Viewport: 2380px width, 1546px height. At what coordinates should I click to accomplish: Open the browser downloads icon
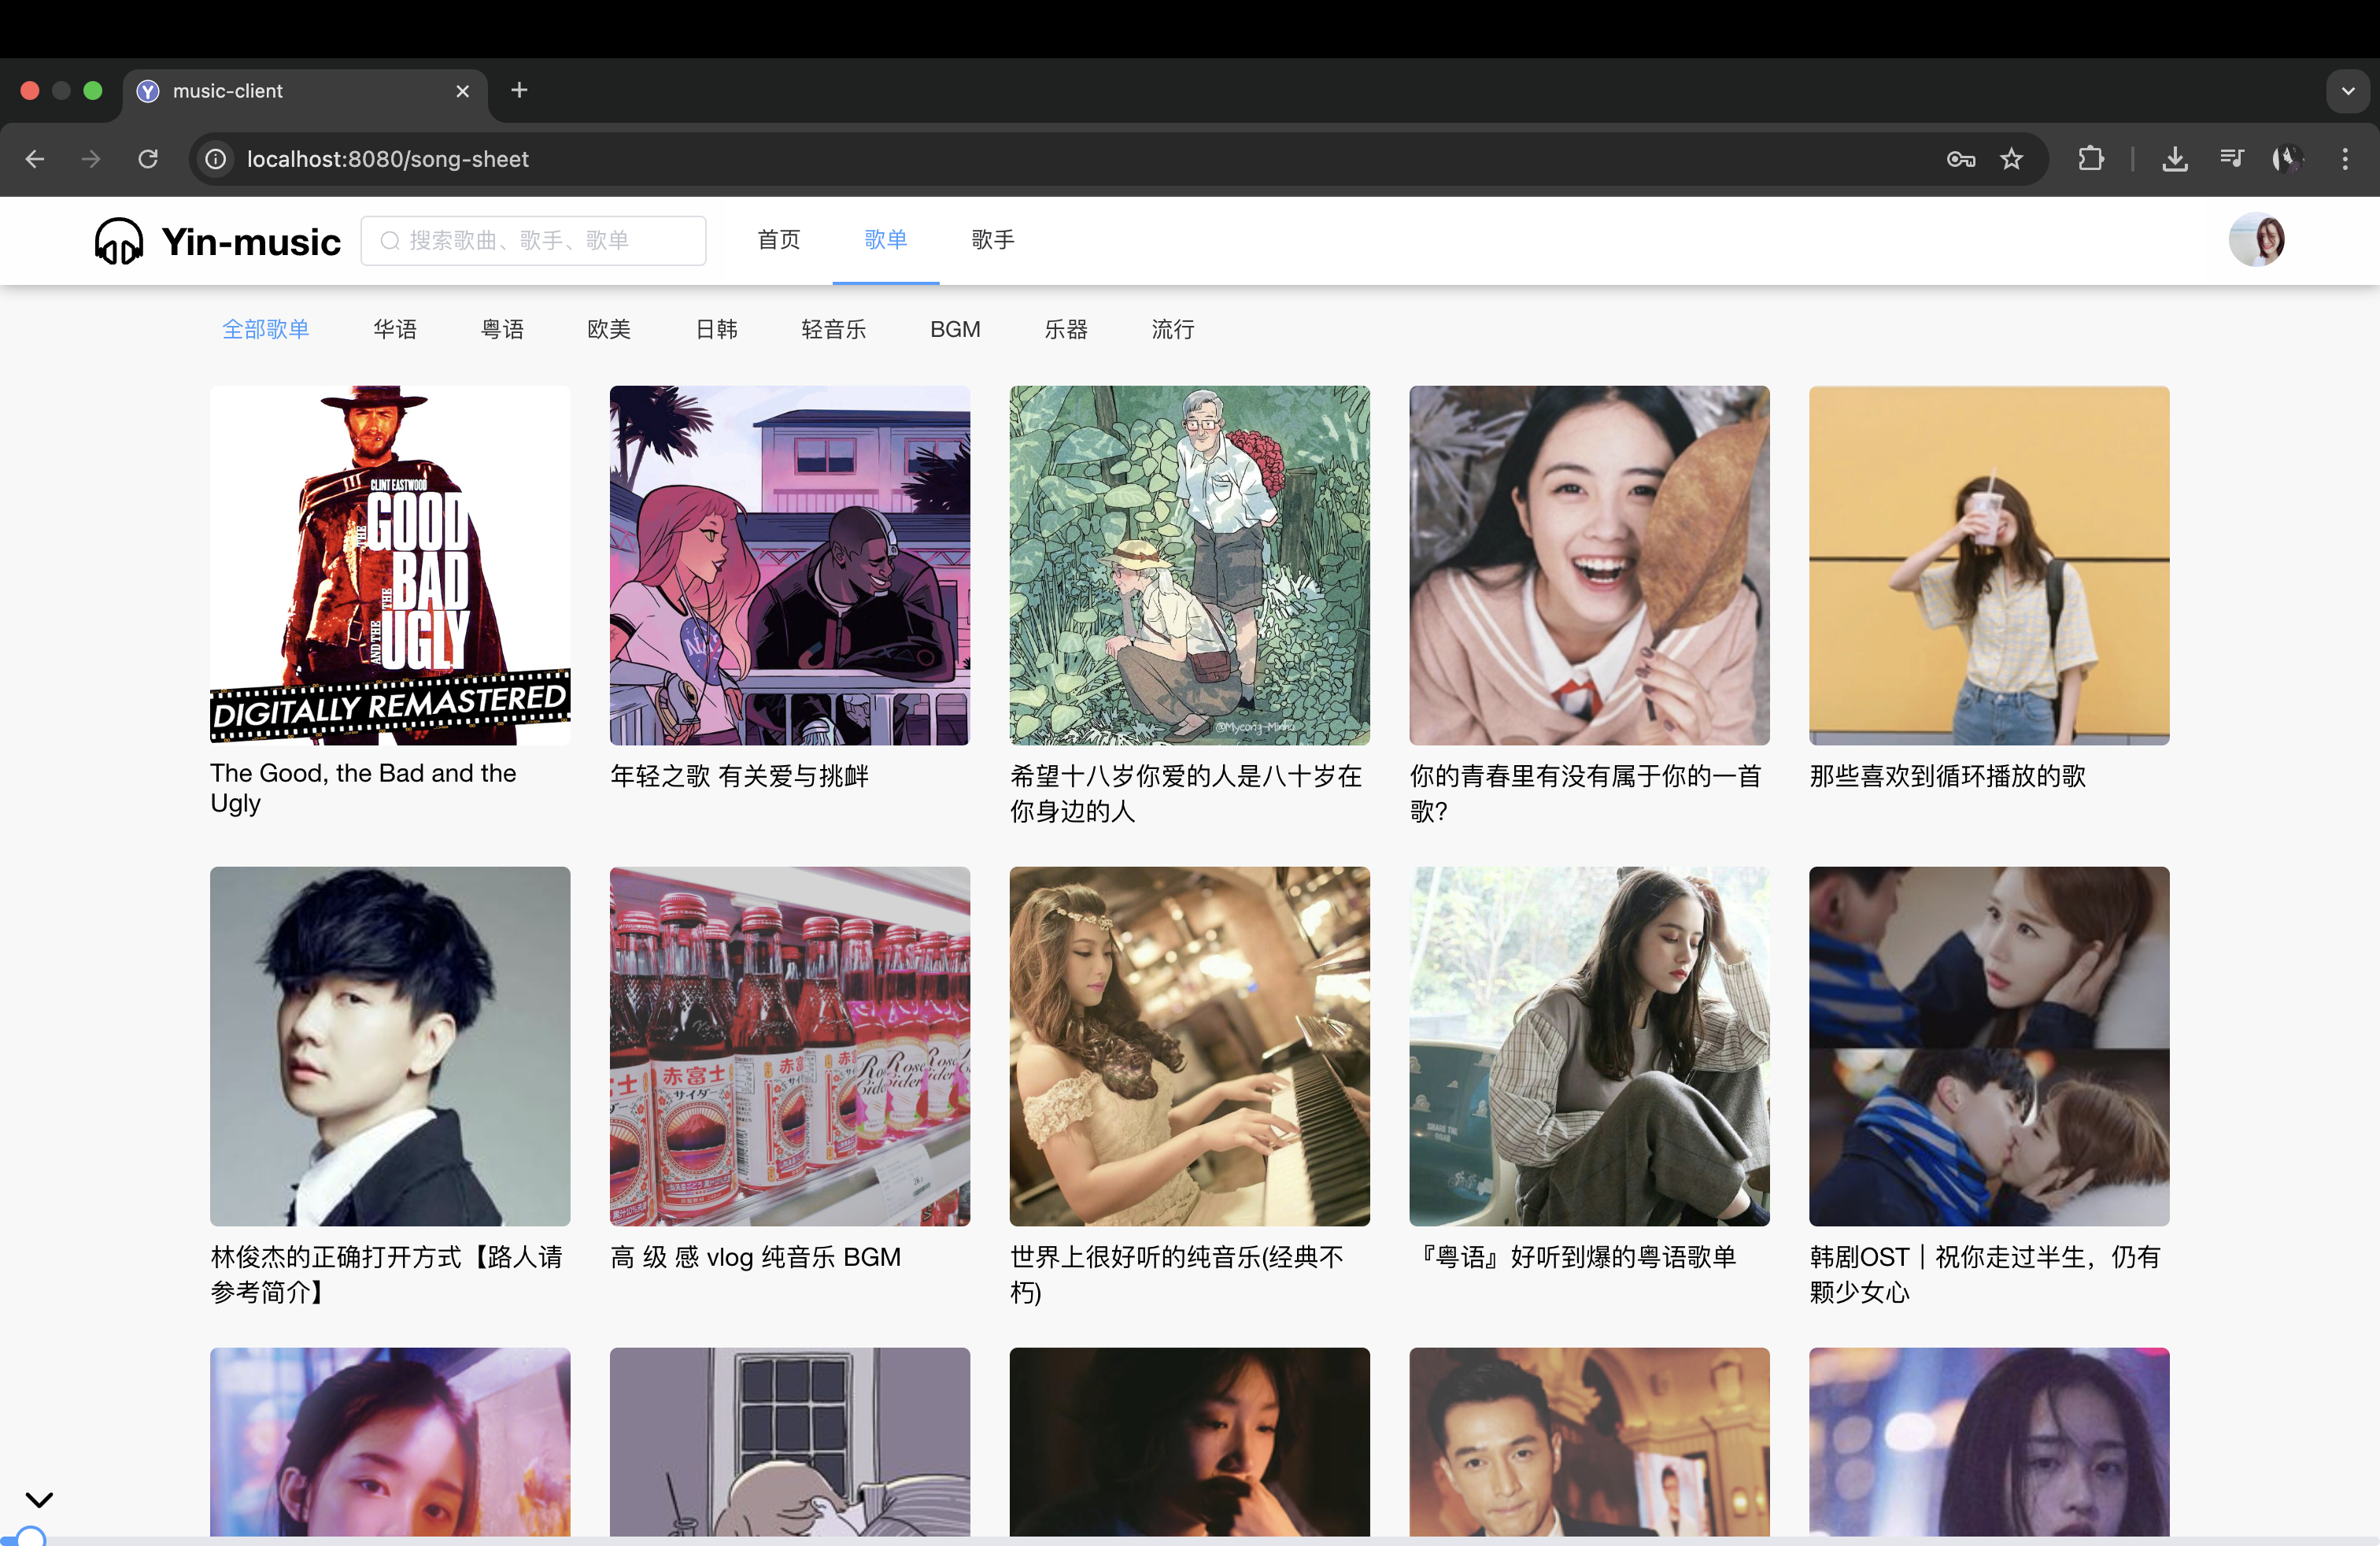coord(2175,159)
